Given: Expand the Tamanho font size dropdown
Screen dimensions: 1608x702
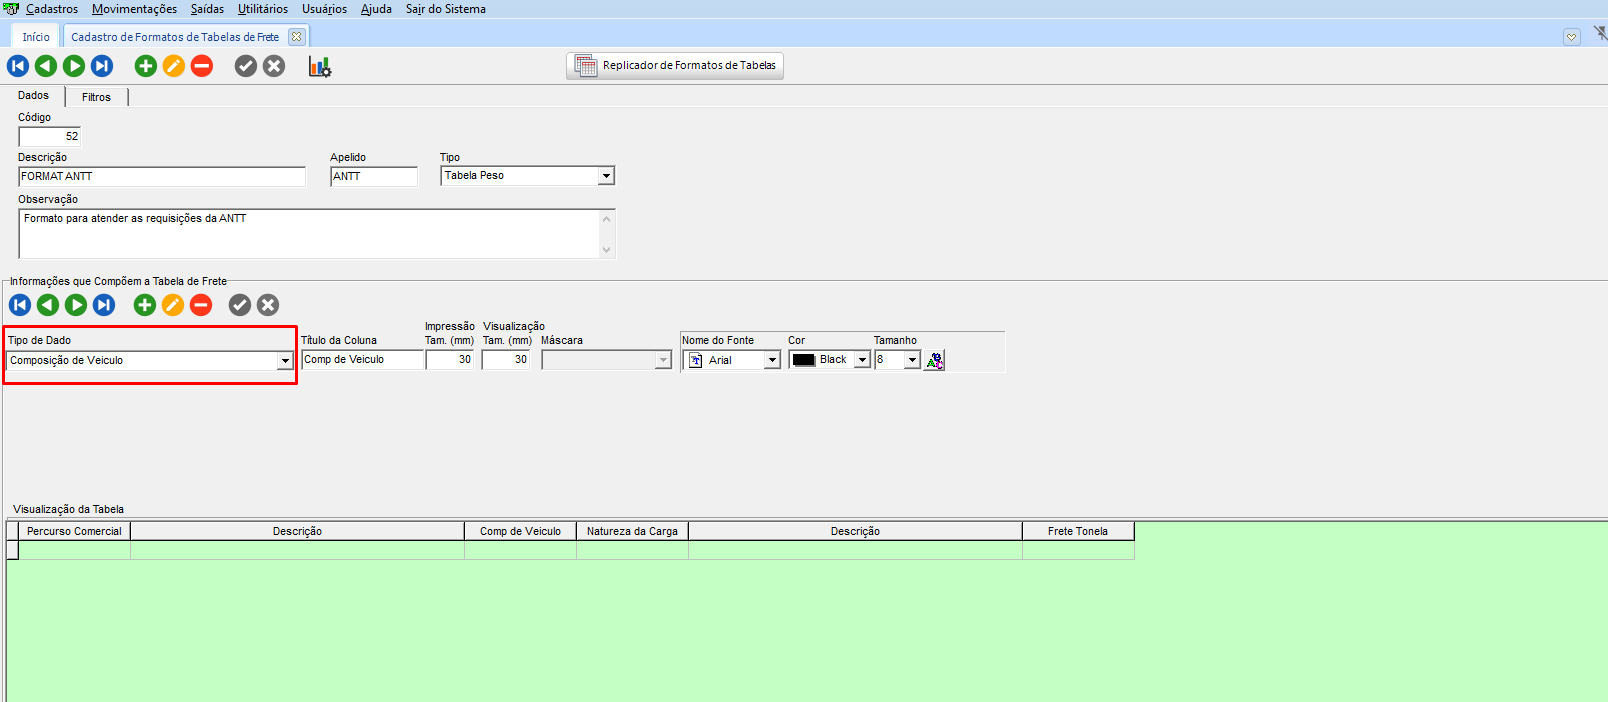Looking at the screenshot, I should pyautogui.click(x=912, y=360).
